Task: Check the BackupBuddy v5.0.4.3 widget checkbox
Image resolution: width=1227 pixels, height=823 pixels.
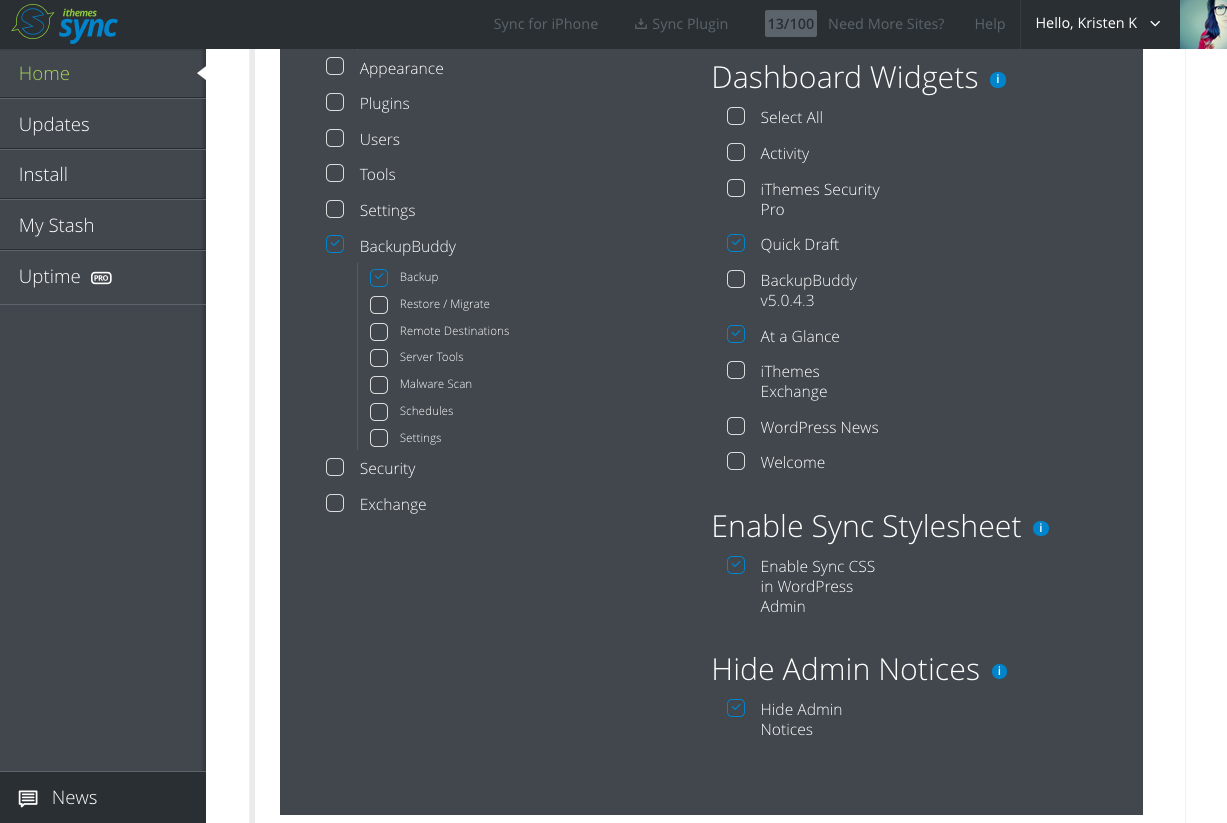Action: 736,279
